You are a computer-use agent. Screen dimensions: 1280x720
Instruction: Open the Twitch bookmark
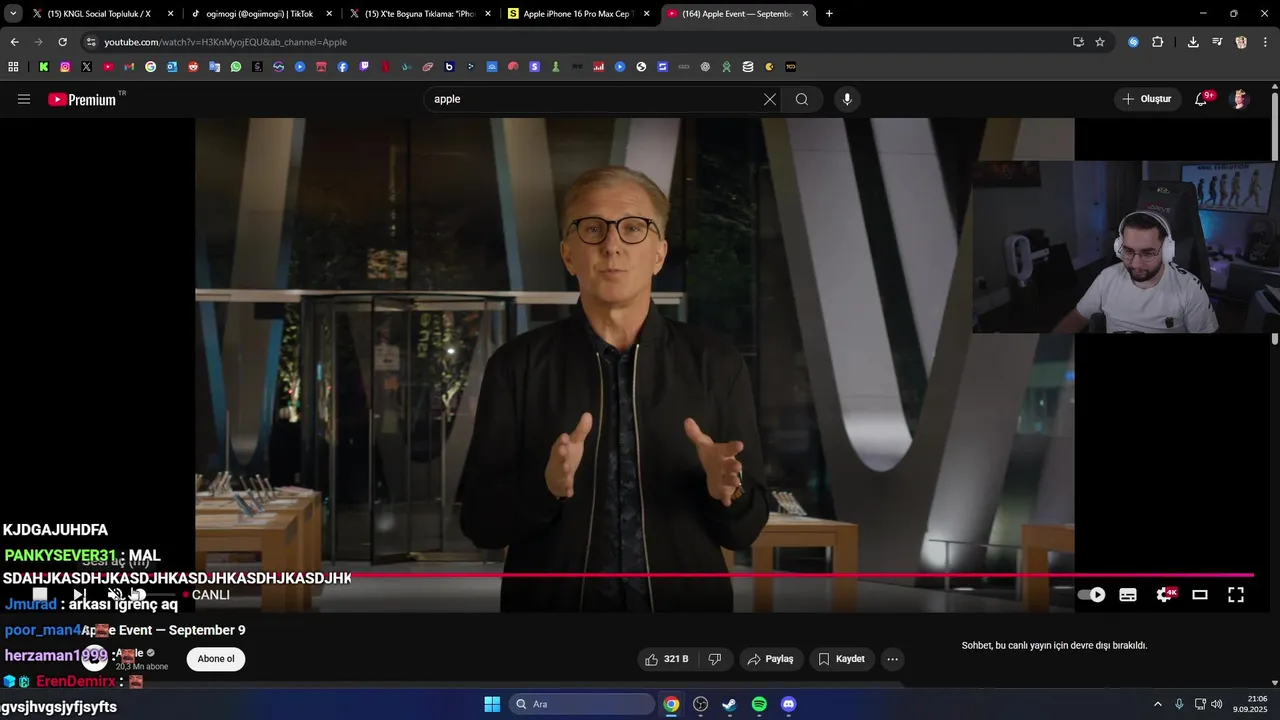(364, 67)
